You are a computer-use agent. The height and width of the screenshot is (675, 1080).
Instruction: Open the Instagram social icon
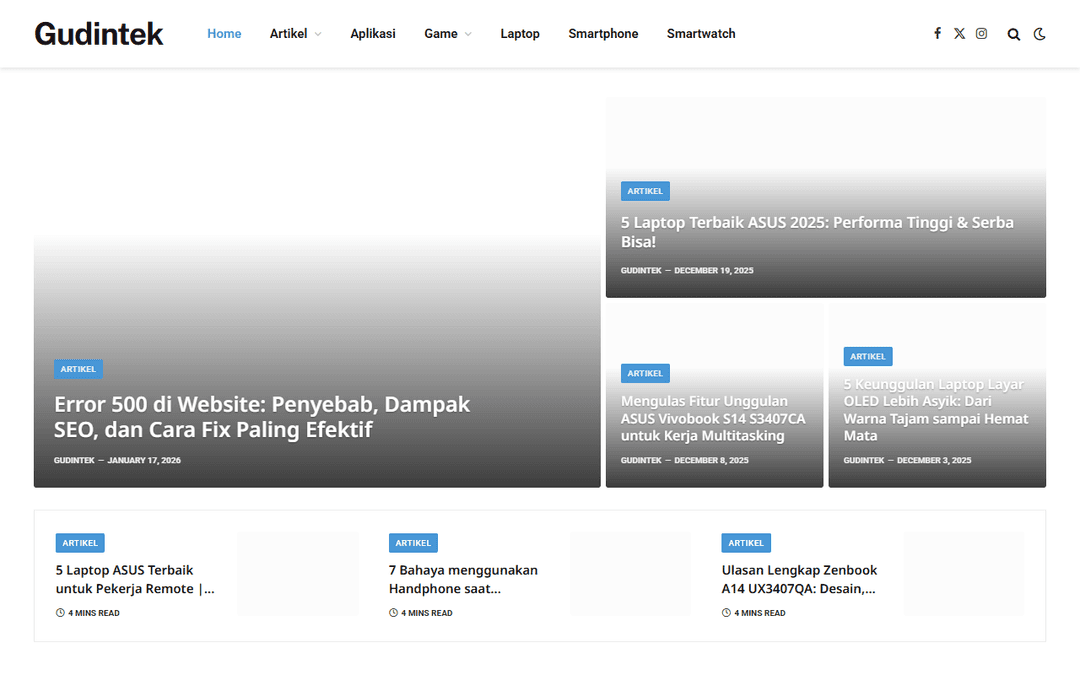[981, 33]
